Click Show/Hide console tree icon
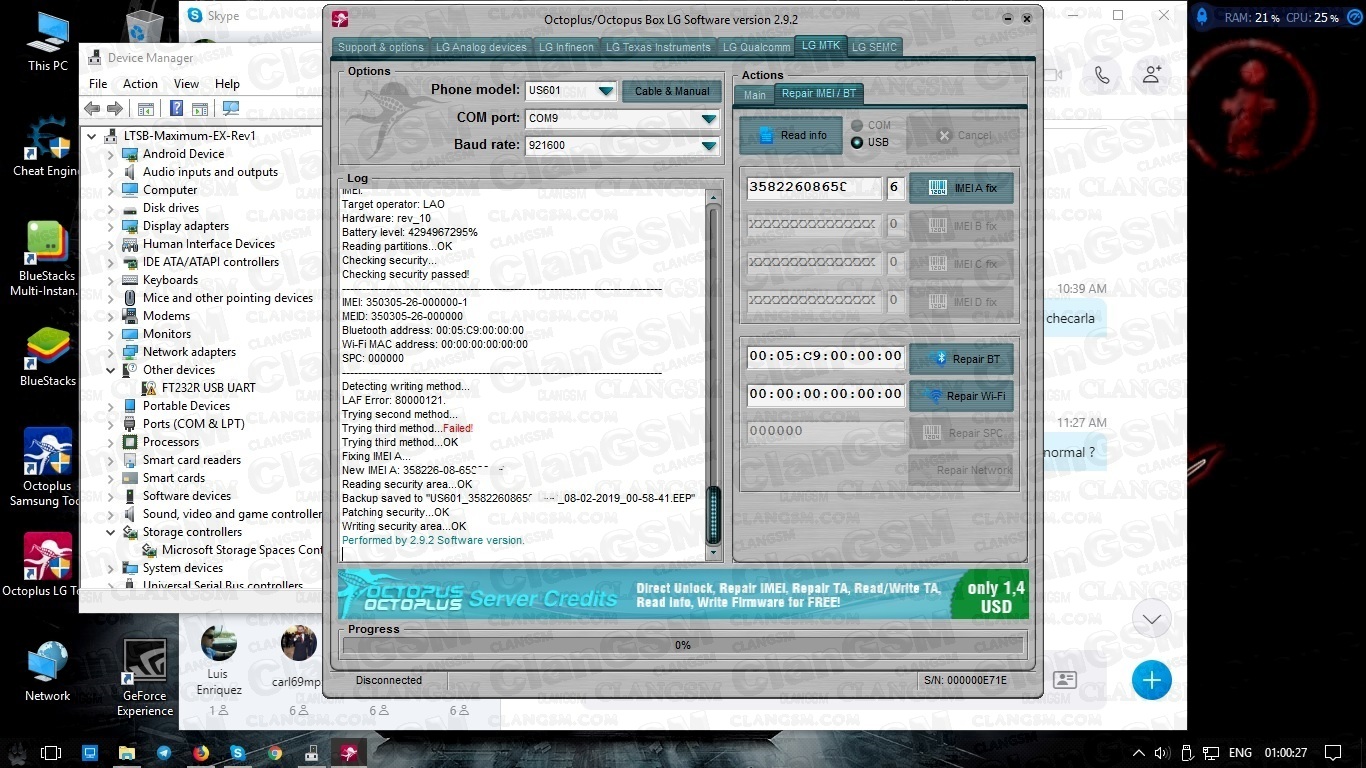This screenshot has width=1366, height=768. [146, 109]
